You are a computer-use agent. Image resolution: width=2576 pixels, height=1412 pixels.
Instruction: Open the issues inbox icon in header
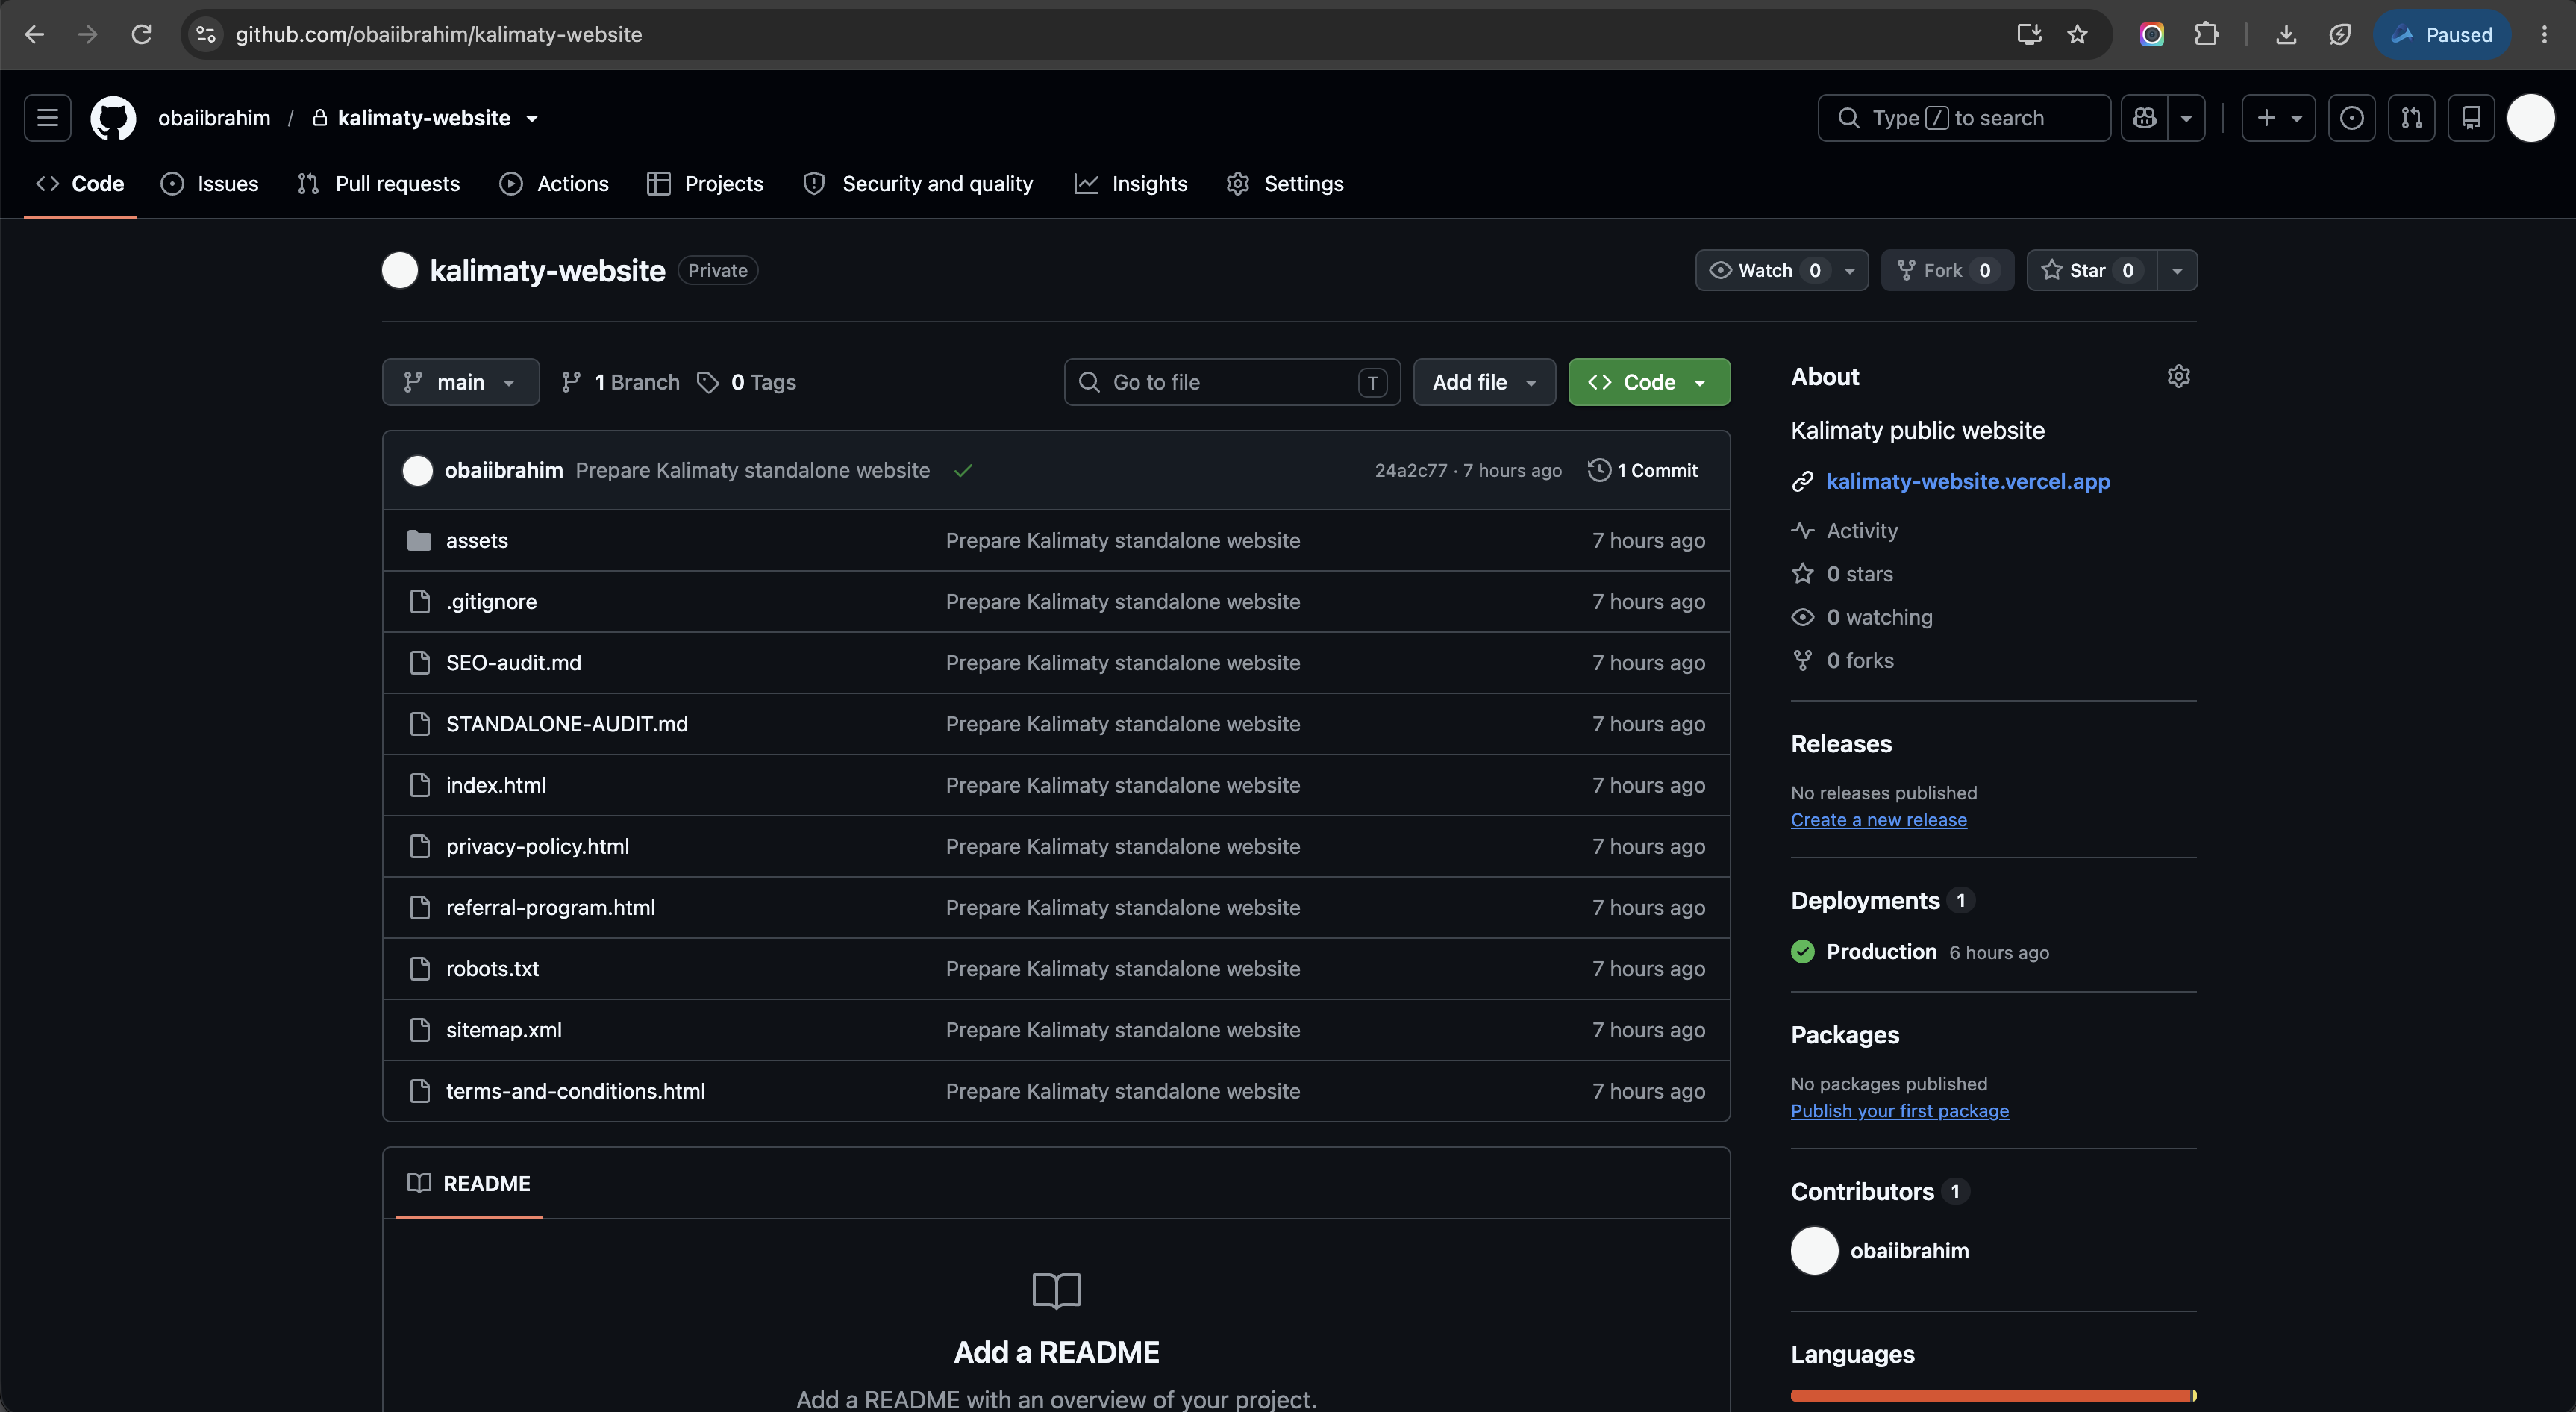(x=2351, y=118)
